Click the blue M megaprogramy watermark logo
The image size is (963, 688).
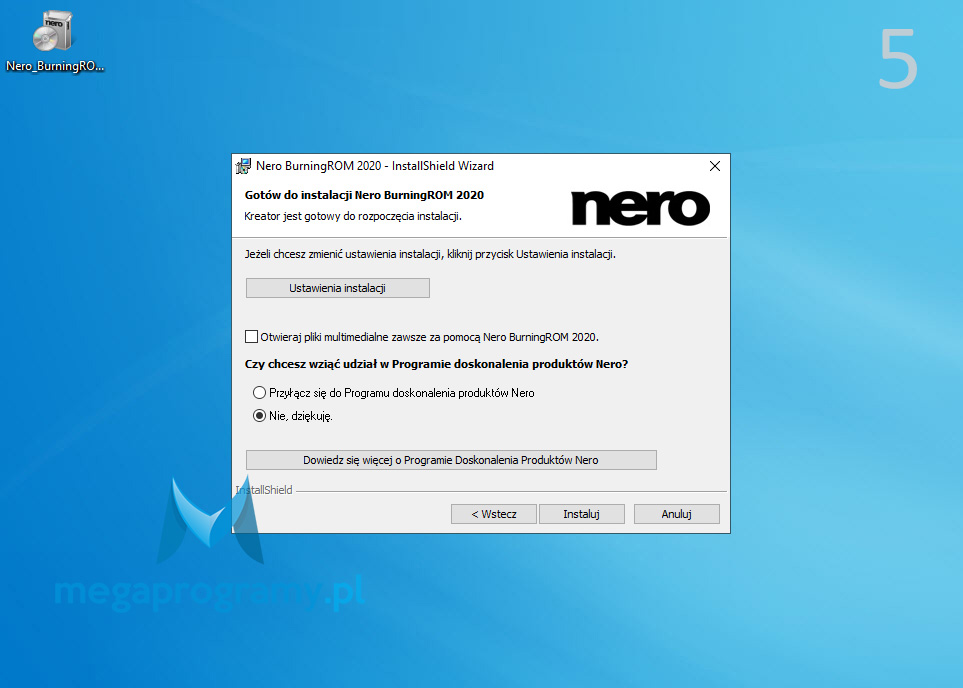(x=210, y=520)
